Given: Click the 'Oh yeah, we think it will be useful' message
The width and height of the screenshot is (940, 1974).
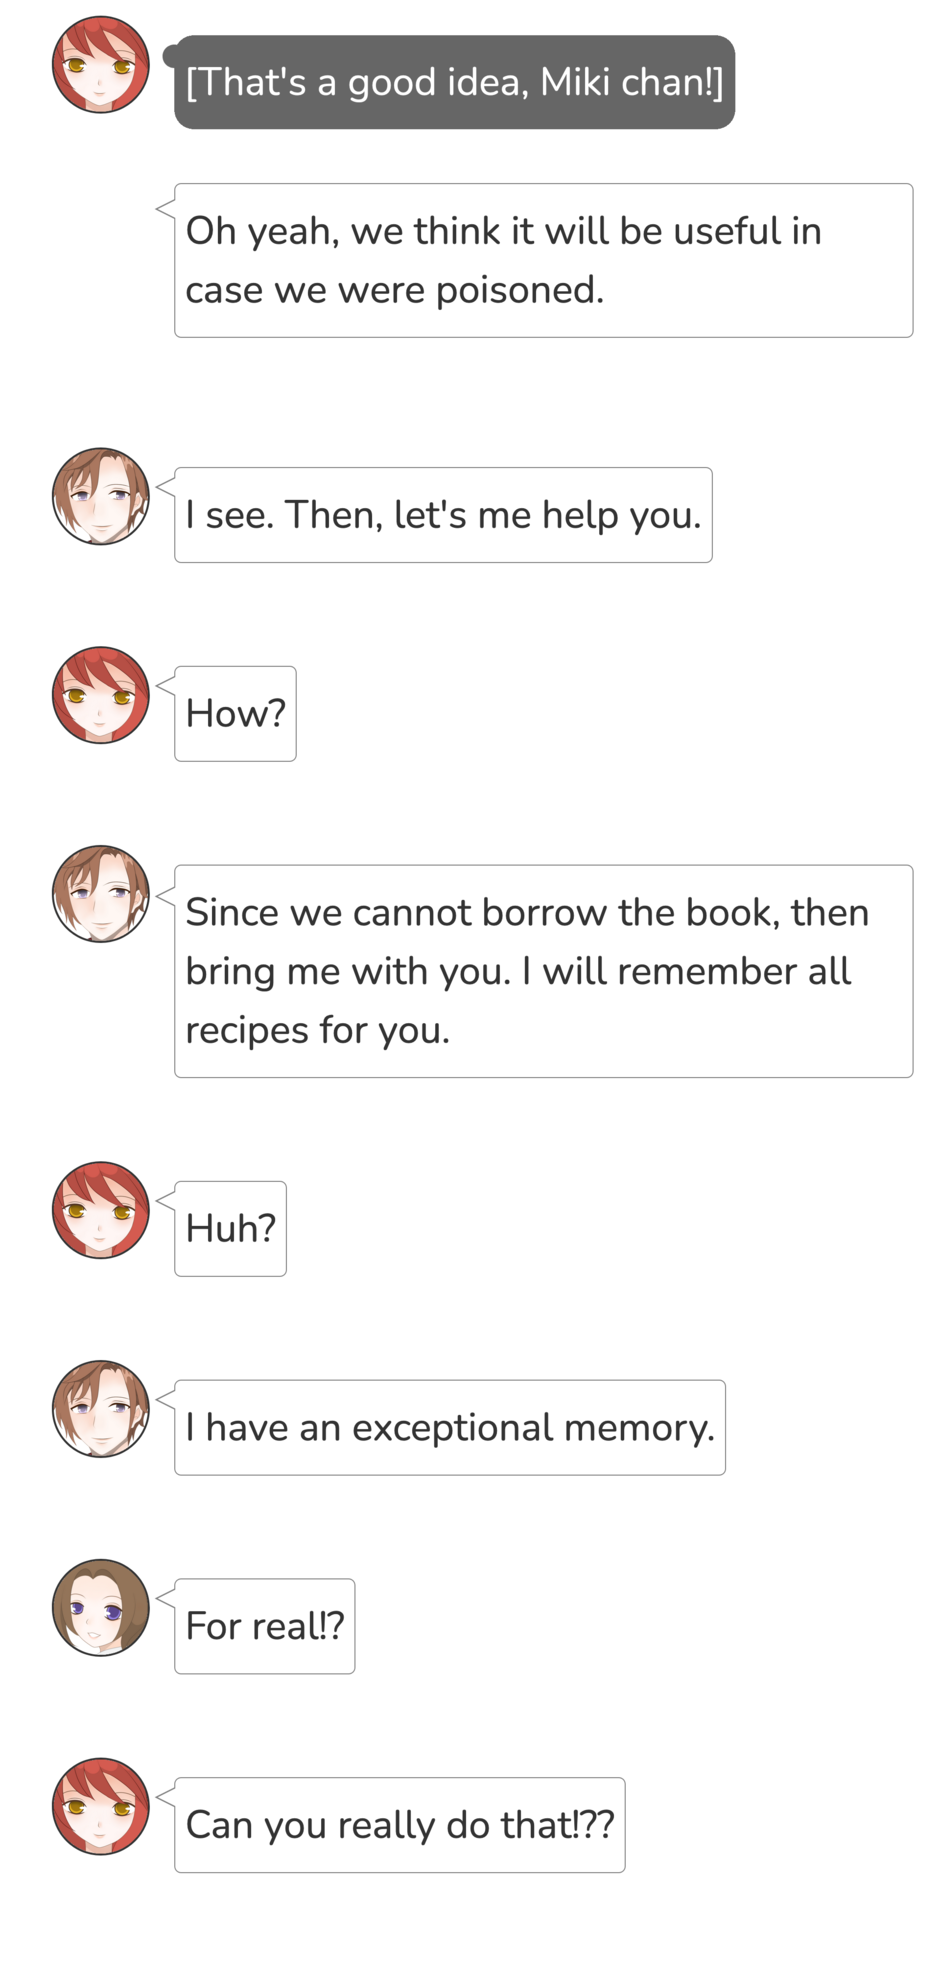Looking at the screenshot, I should 543,260.
